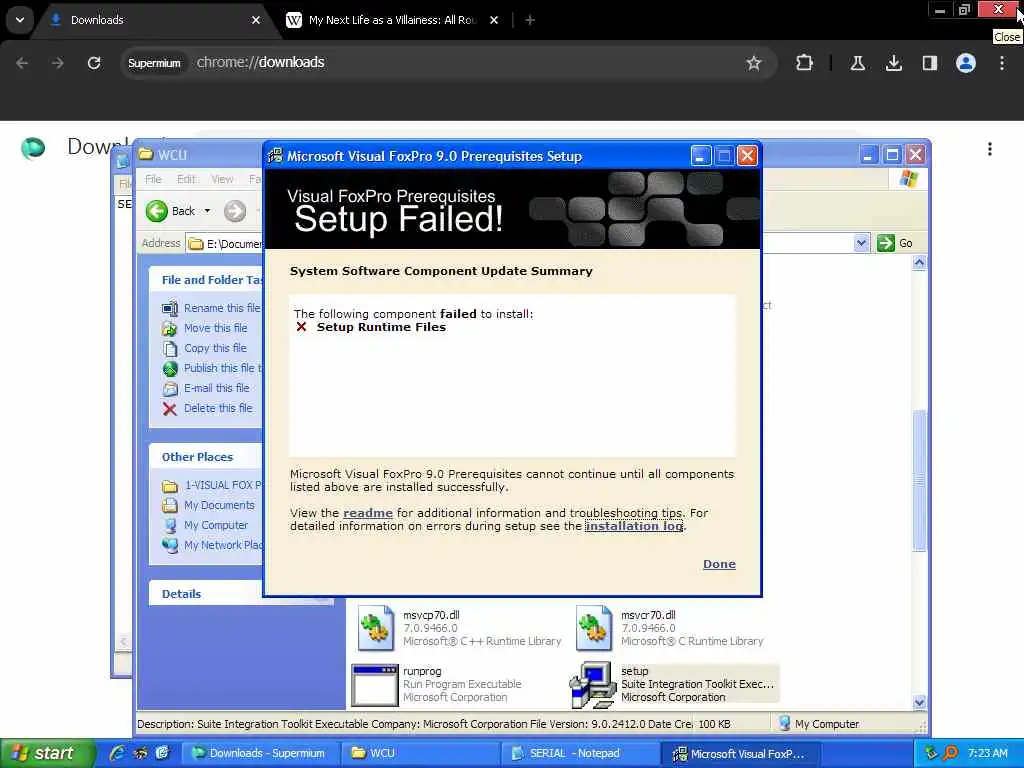This screenshot has height=768, width=1024.
Task: Open the browser downloads tray icon
Action: click(893, 63)
